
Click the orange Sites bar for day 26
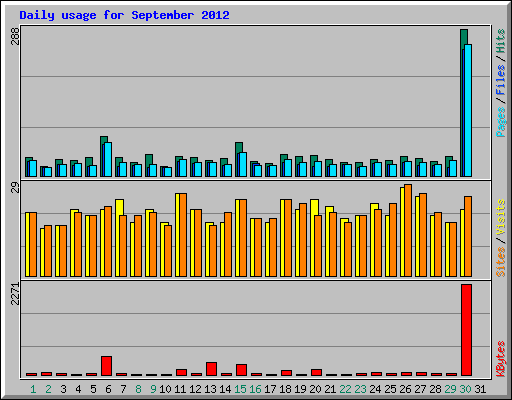(408, 230)
